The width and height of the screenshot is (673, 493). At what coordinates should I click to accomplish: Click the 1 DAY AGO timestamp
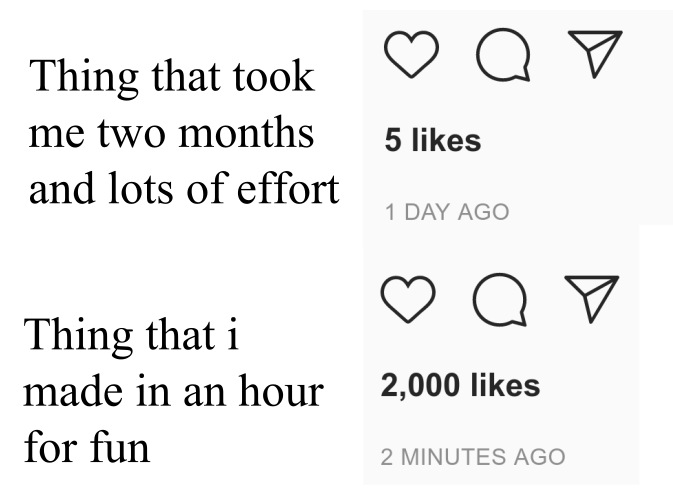point(447,212)
